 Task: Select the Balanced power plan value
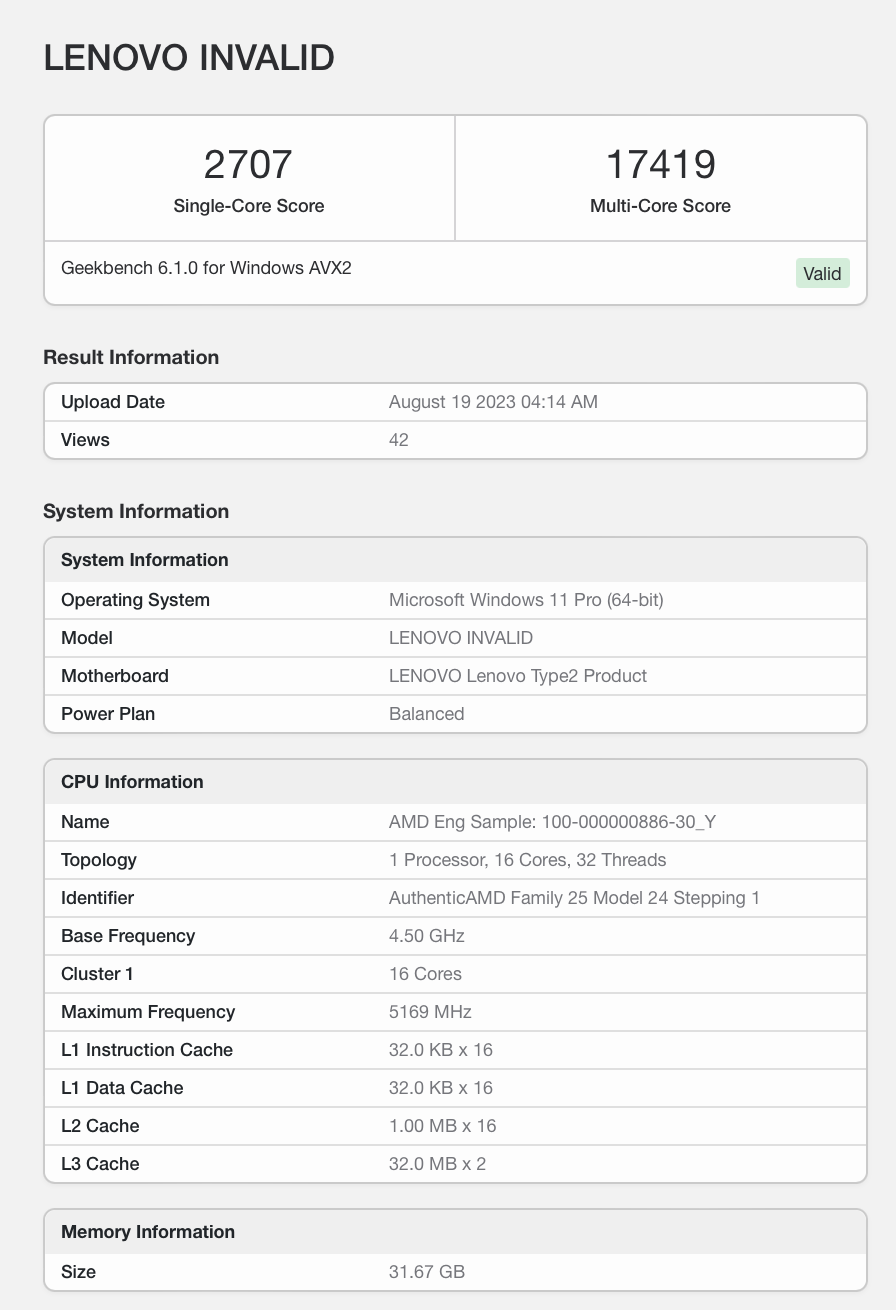tap(426, 714)
